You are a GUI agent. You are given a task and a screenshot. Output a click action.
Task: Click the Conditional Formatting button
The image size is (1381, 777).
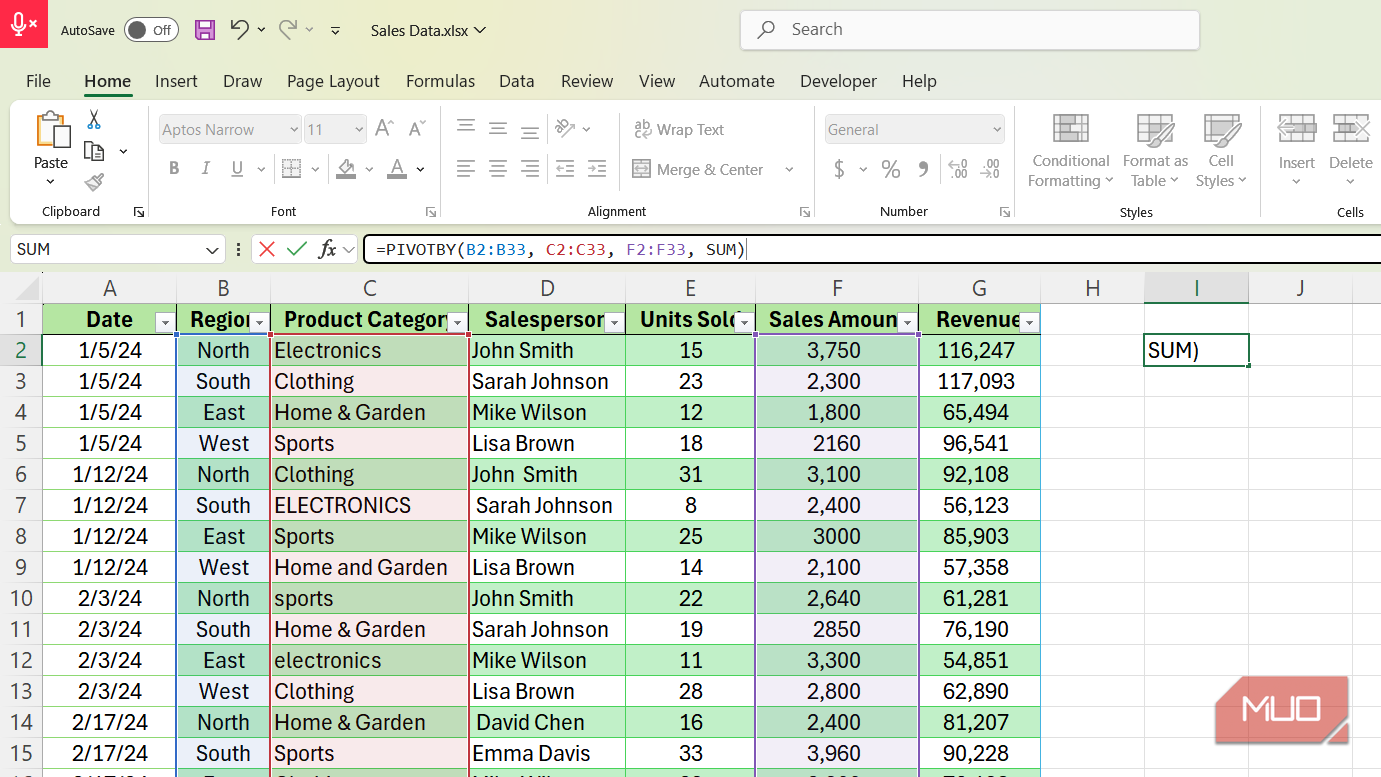[x=1071, y=150]
